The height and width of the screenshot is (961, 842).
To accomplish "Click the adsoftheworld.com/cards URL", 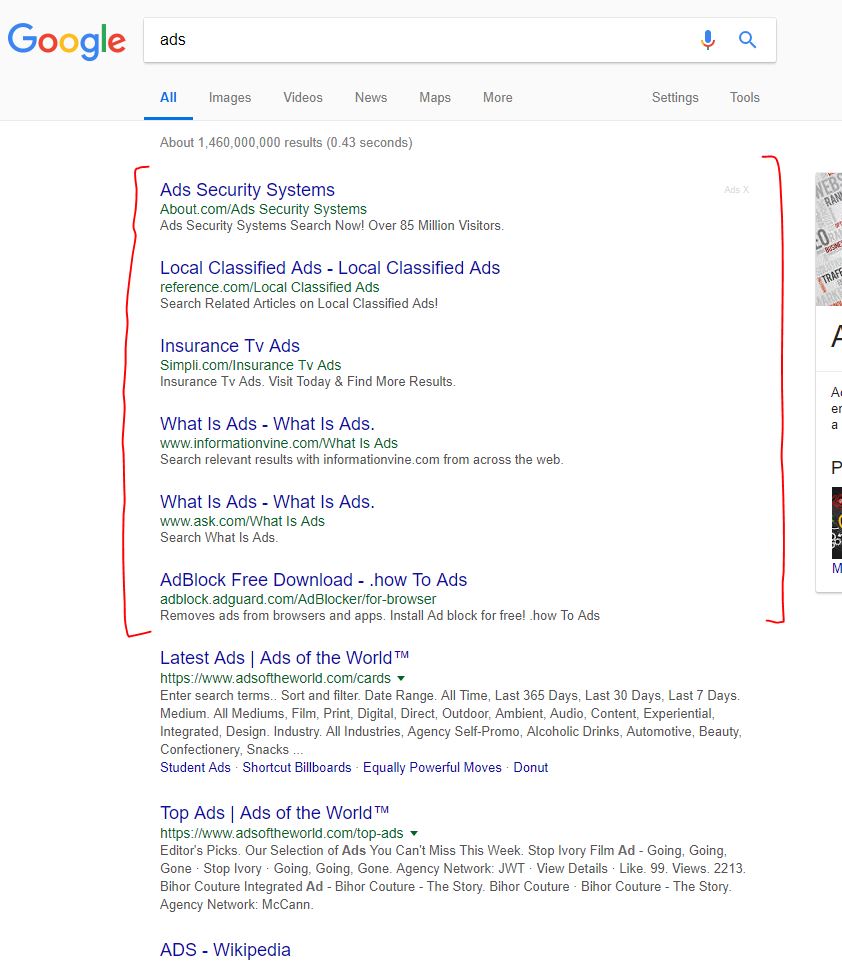I will (x=275, y=678).
